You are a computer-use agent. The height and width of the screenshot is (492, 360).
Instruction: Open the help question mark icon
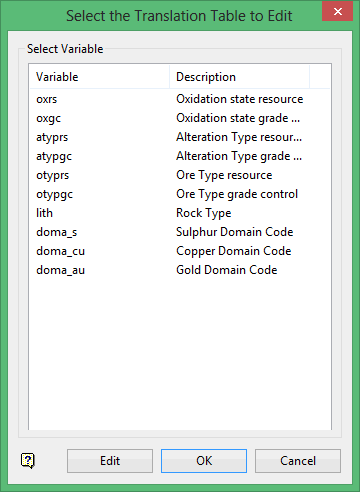click(28, 461)
